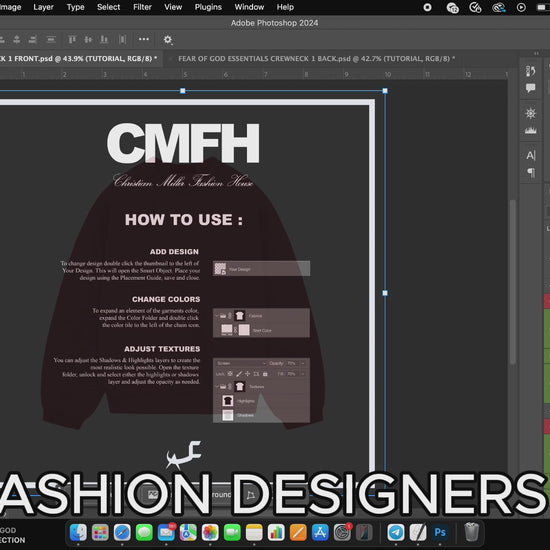Click Distribute vertically icon in options bar

tap(51, 40)
